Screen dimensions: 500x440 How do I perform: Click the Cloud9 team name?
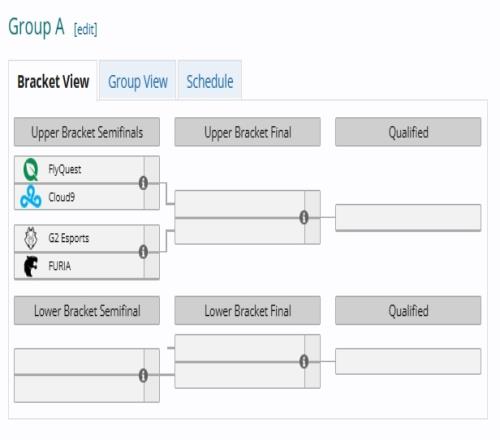62,197
